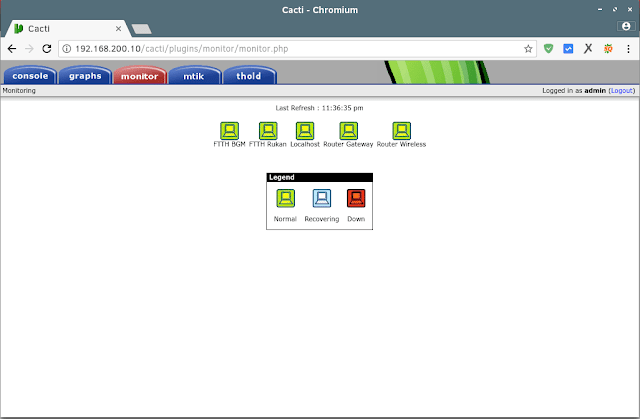Click the Monitoring breadcrumb text
Screen dimensions: 640x419
[19, 91]
